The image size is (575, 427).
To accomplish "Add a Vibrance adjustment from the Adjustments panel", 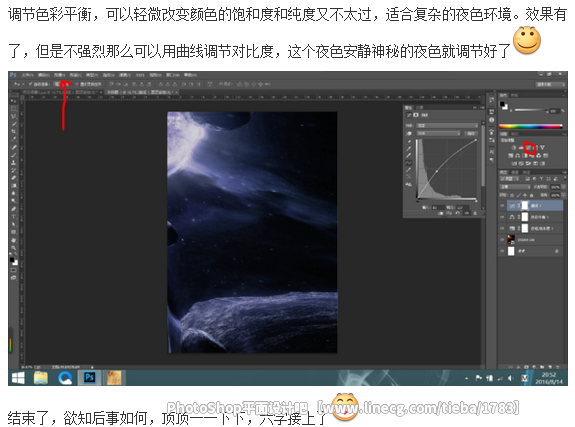I will (x=542, y=147).
